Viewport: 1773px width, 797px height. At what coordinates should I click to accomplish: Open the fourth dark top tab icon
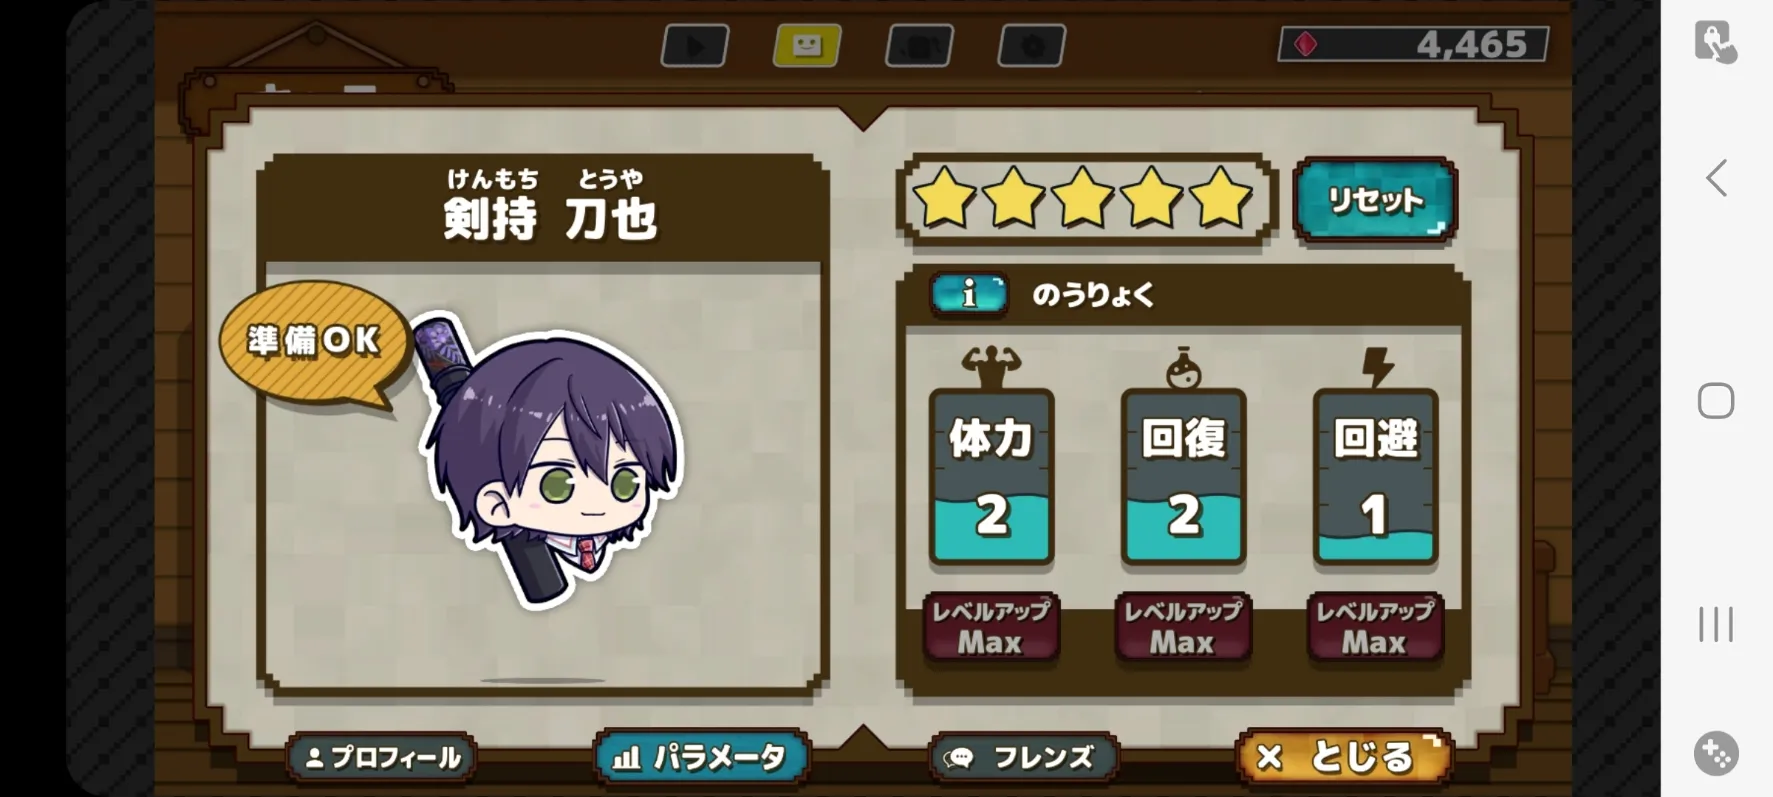(1032, 45)
